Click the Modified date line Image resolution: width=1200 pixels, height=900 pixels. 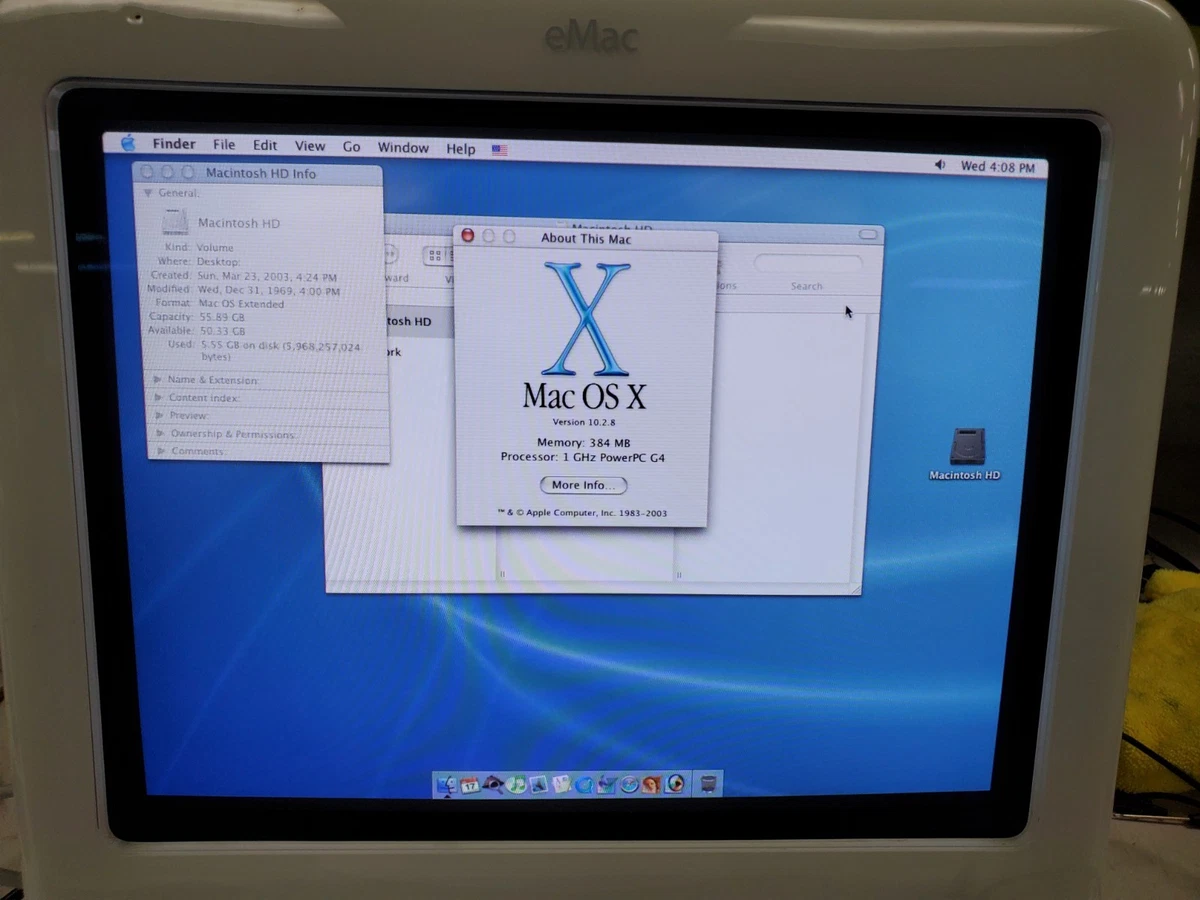pos(243,290)
